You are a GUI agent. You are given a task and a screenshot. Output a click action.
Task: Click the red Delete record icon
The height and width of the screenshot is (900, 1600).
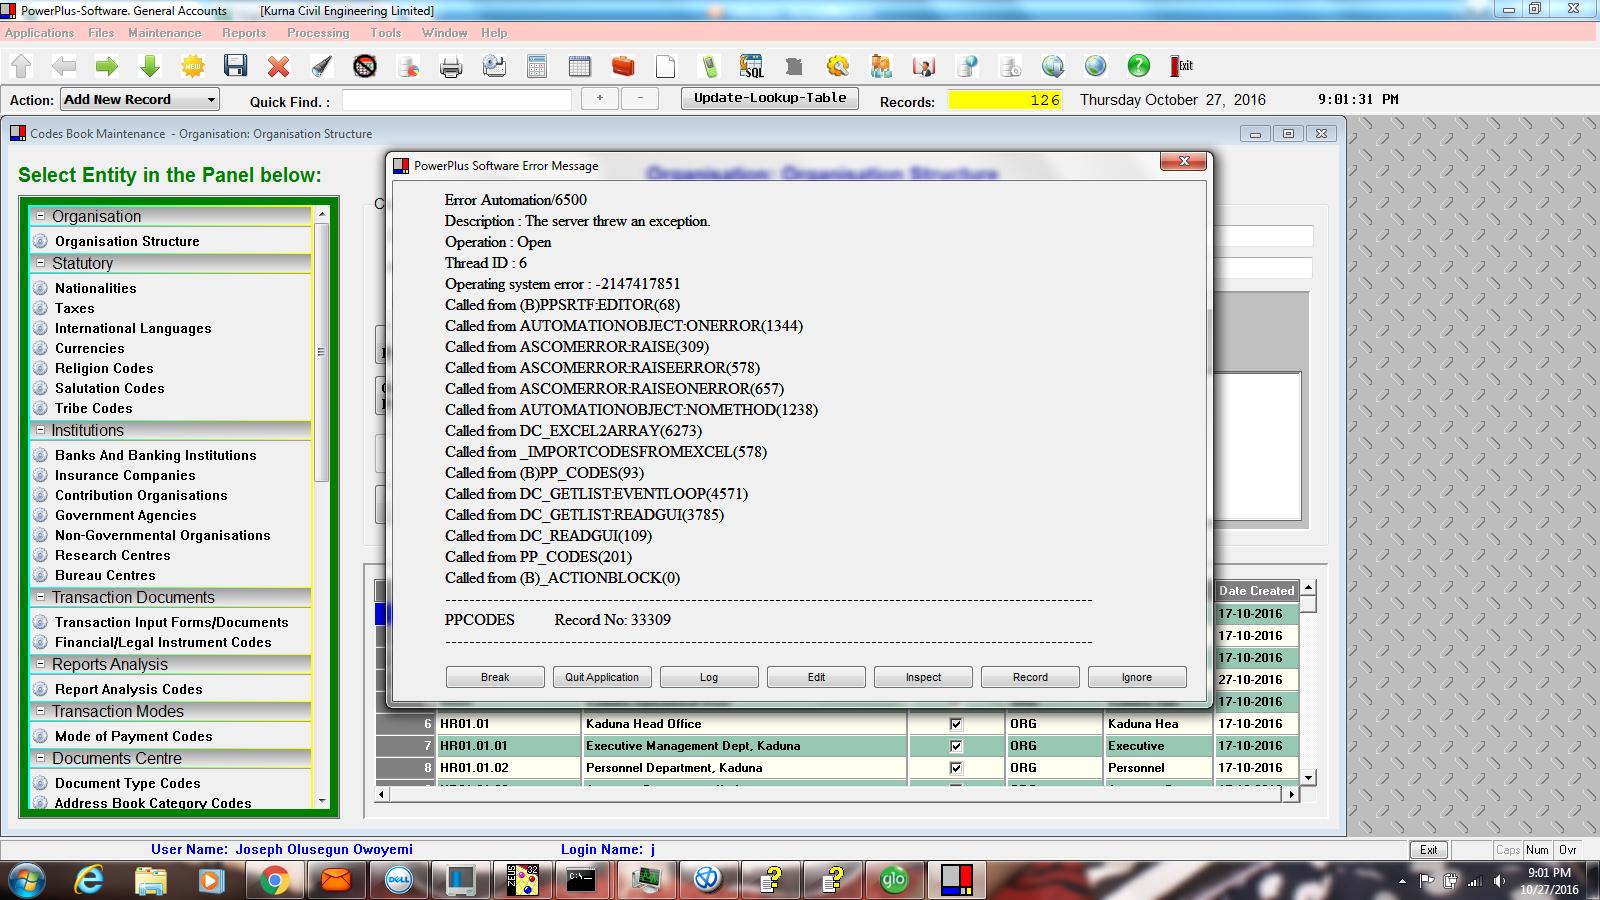pos(280,66)
